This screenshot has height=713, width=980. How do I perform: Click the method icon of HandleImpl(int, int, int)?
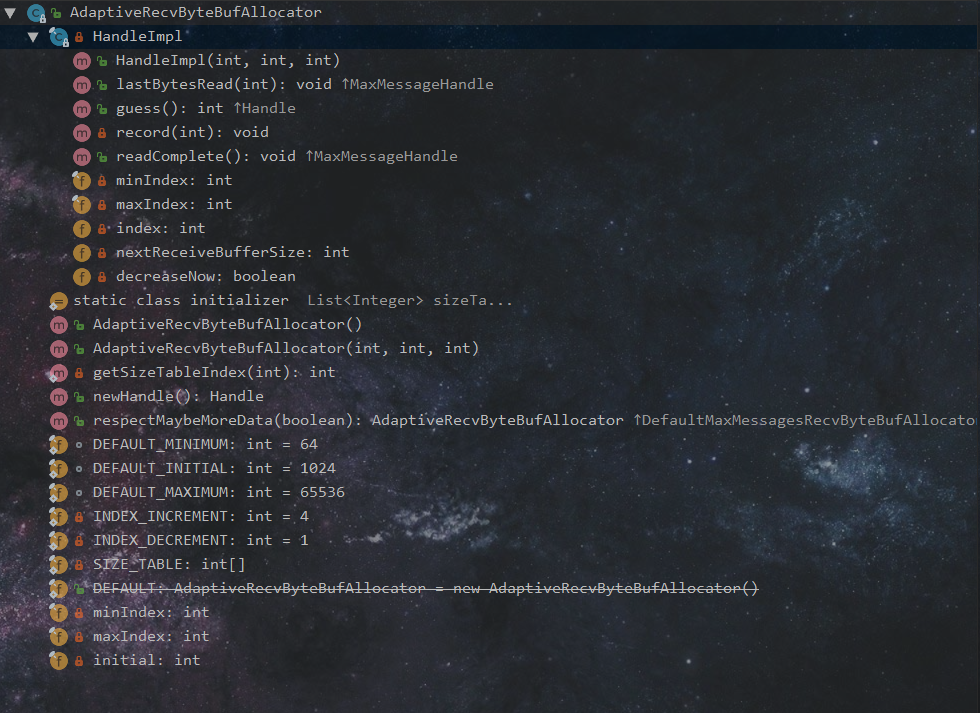click(82, 61)
